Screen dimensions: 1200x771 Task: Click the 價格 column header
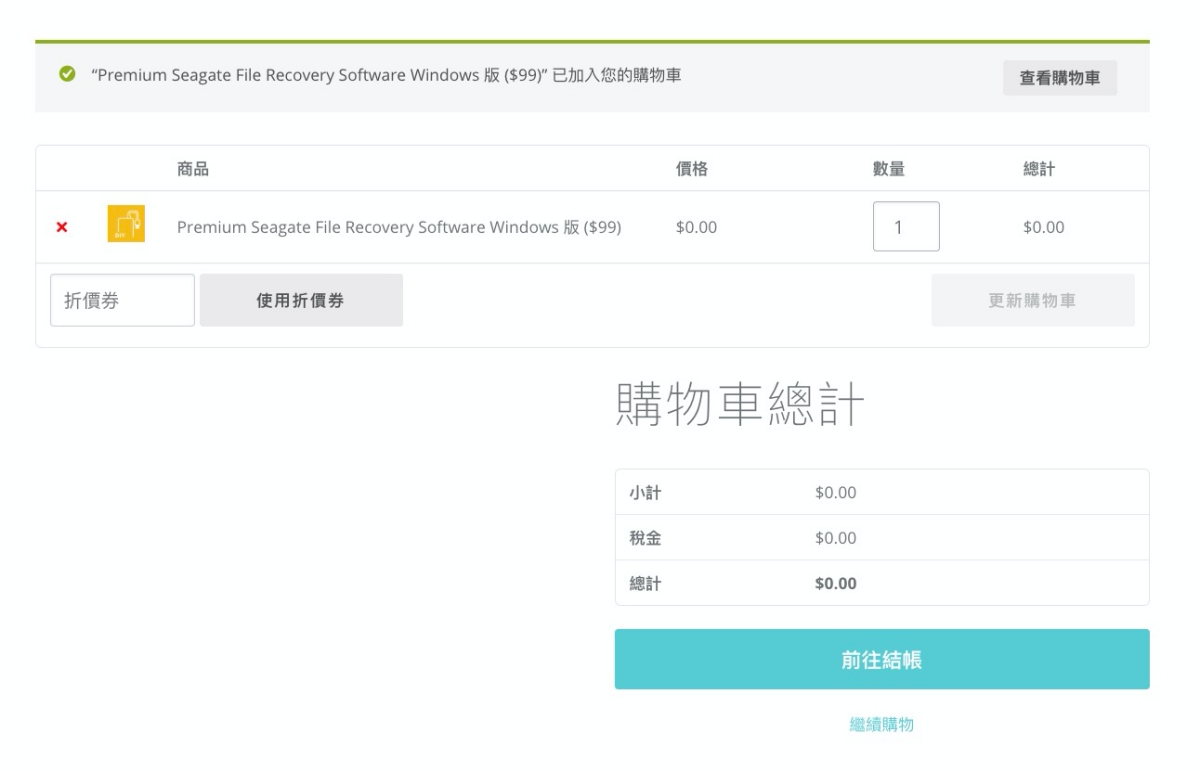tap(692, 169)
